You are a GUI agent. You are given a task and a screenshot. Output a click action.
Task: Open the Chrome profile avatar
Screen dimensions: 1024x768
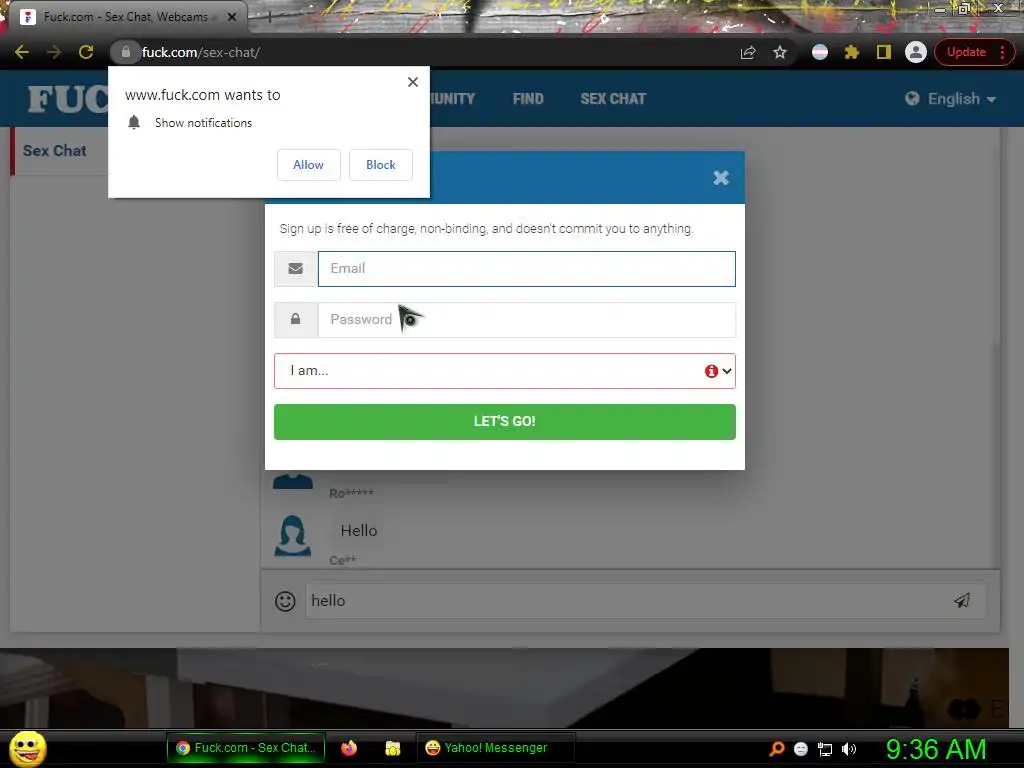[x=916, y=52]
